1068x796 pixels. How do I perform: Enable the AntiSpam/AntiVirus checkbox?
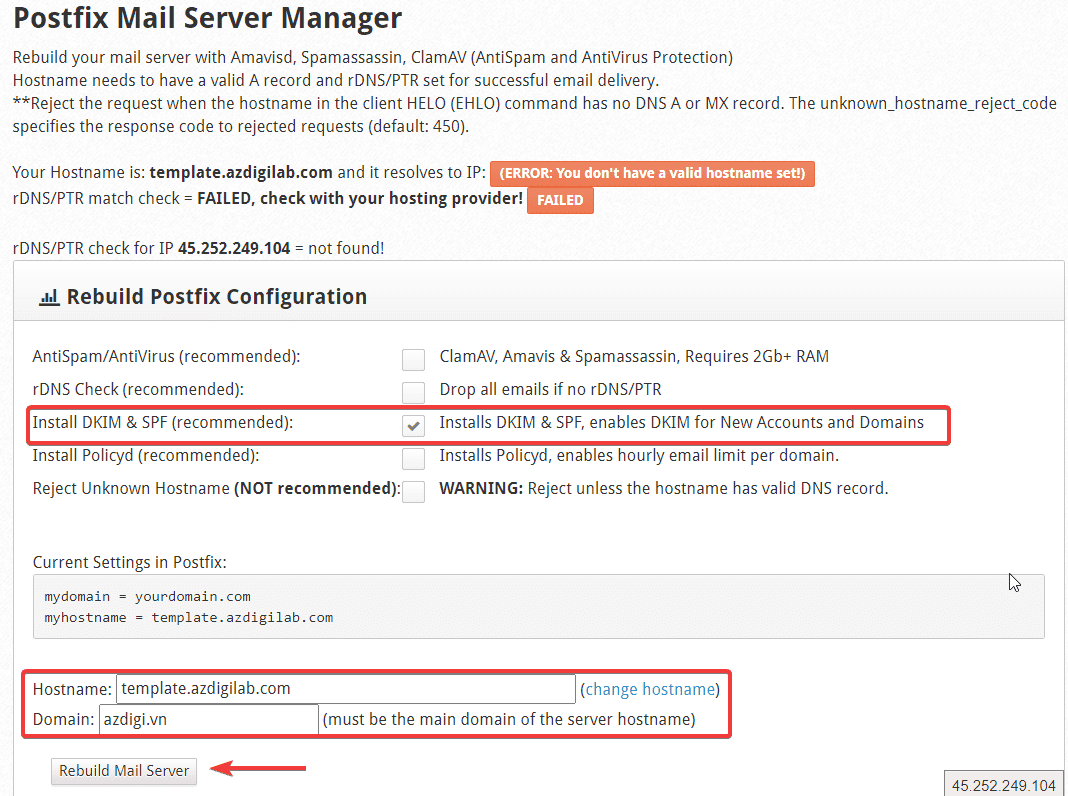[x=413, y=359]
